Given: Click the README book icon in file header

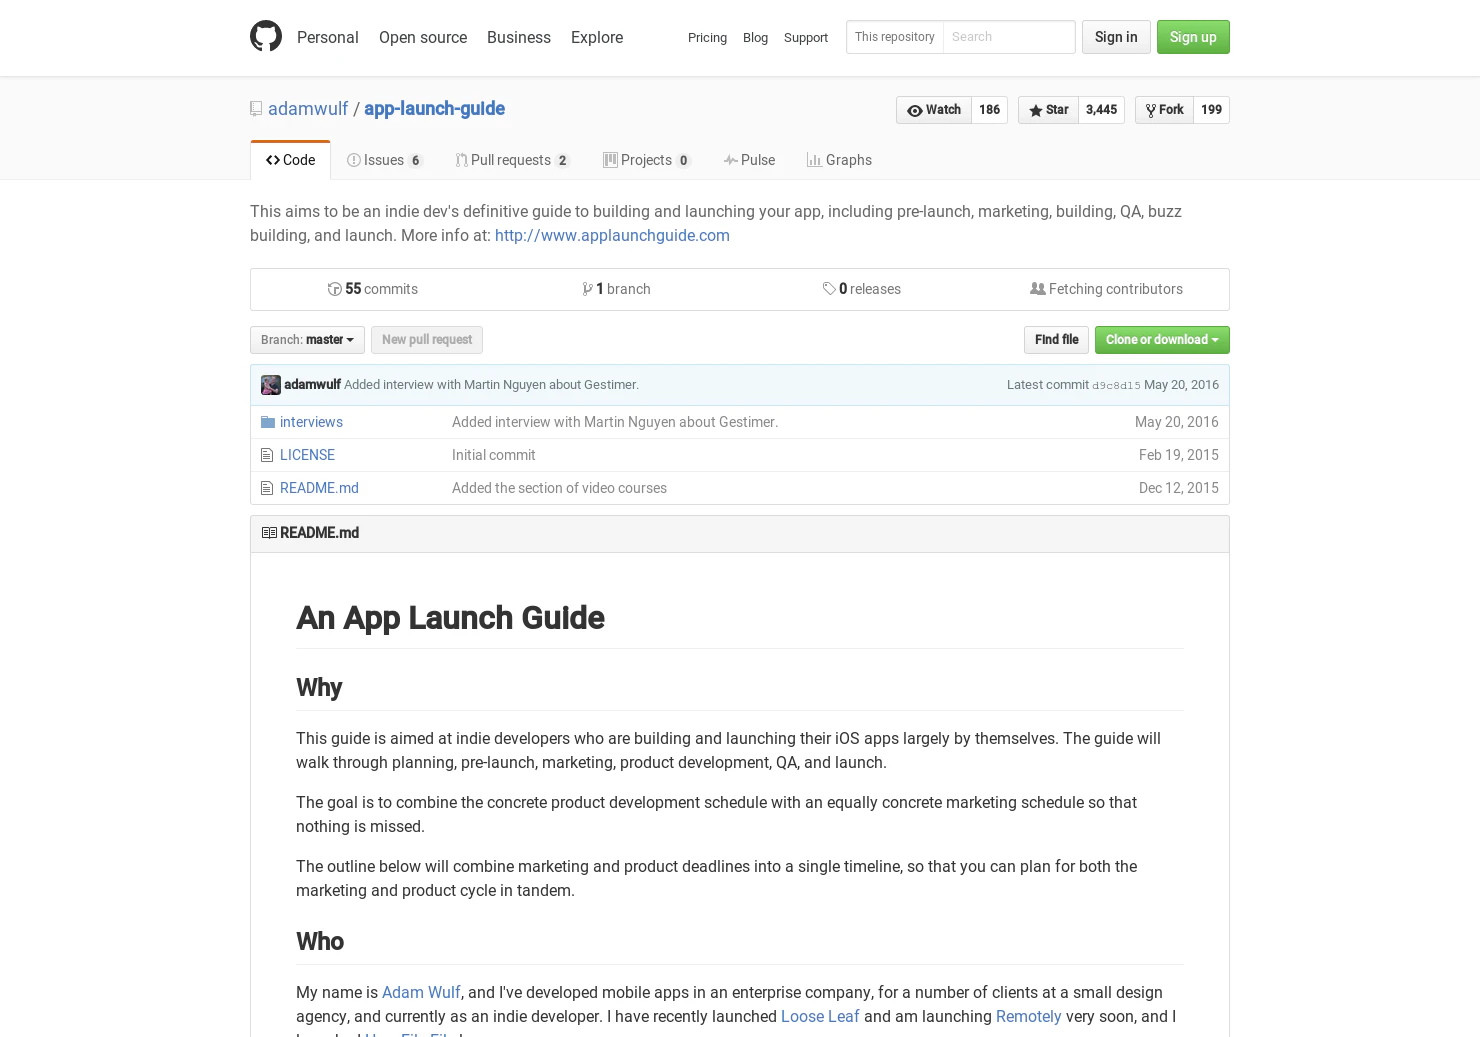Looking at the screenshot, I should 269,532.
